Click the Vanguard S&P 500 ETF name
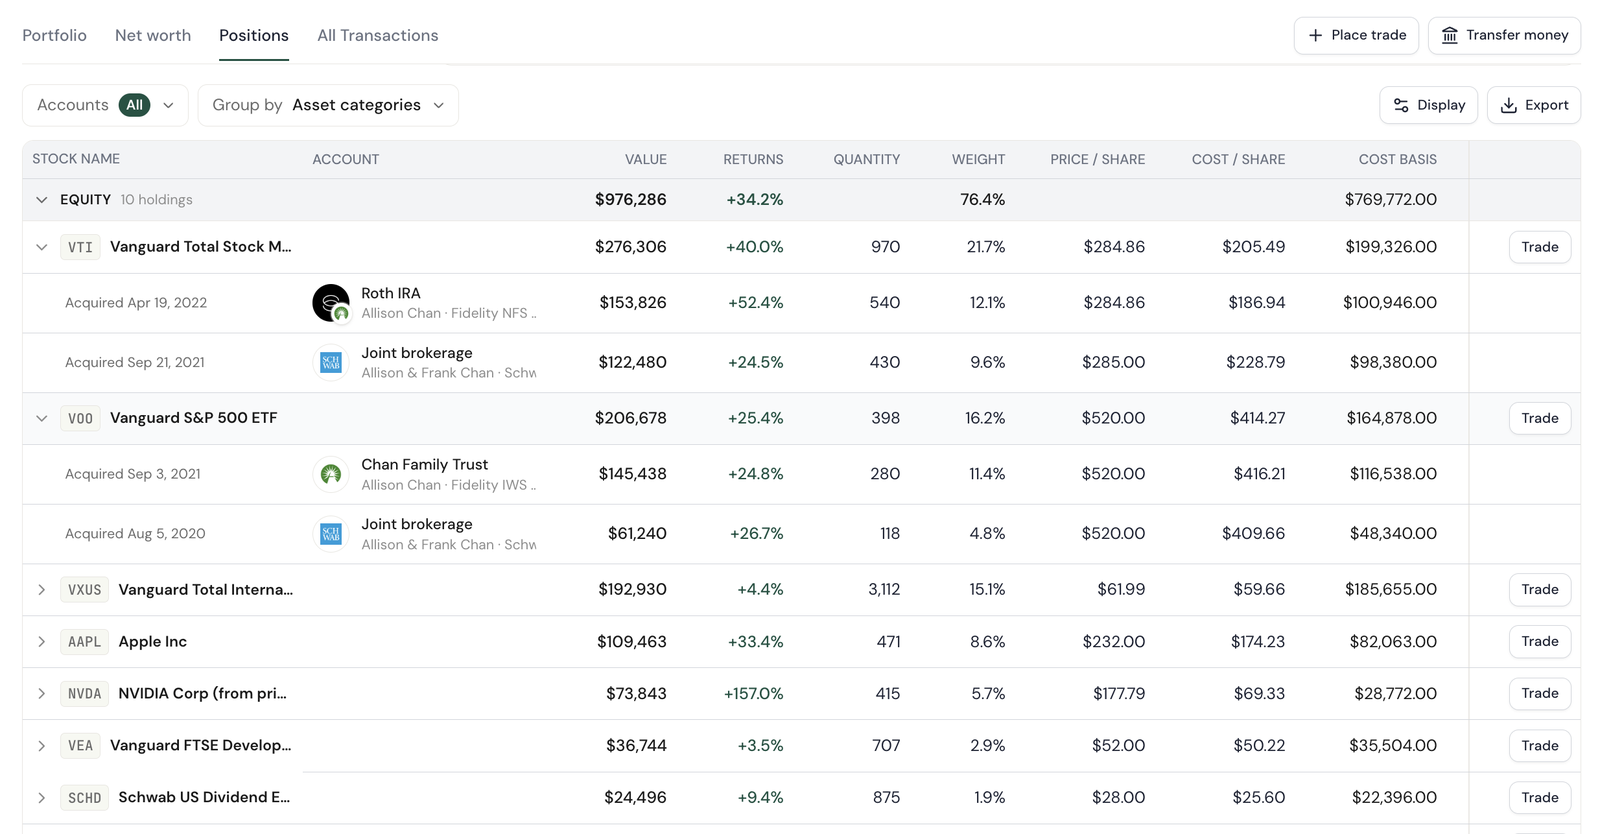Screen dimensions: 1600x834 (x=193, y=418)
